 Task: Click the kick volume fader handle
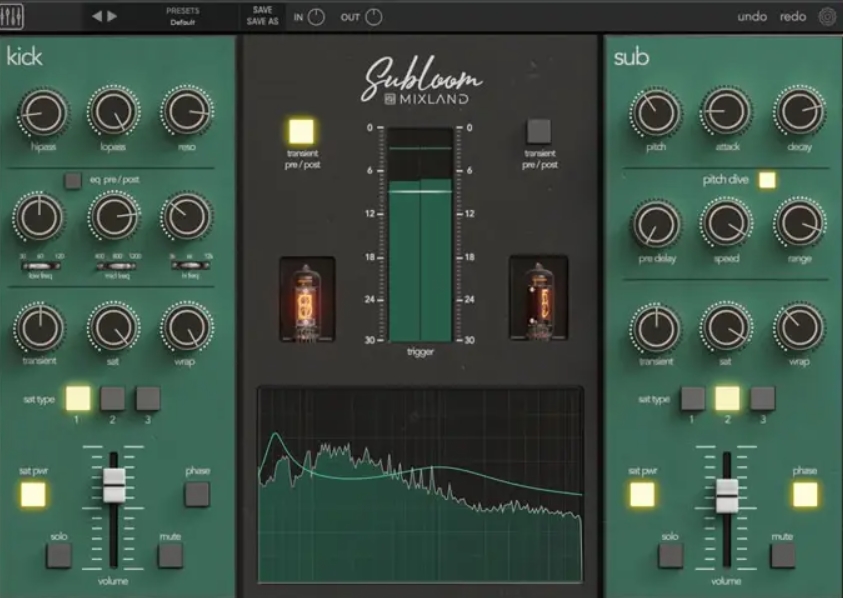[x=114, y=485]
